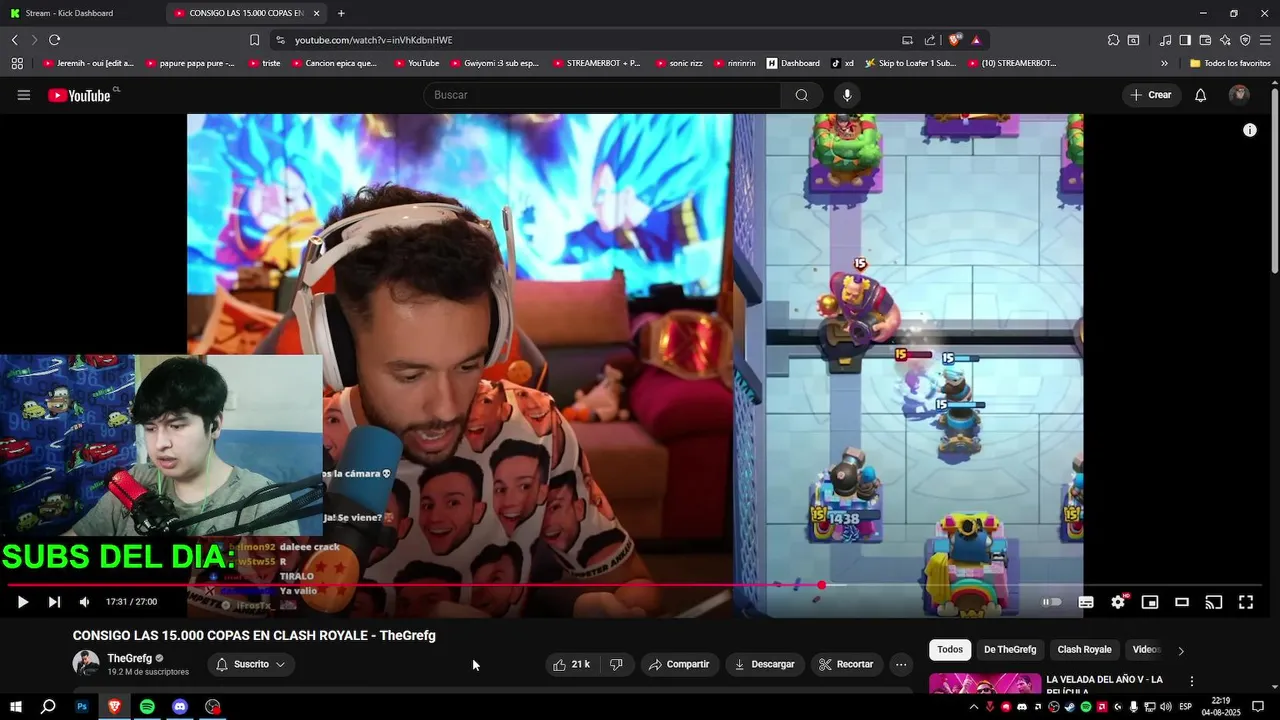Go to the YouTube home logo
The width and height of the screenshot is (1280, 720).
pos(80,95)
